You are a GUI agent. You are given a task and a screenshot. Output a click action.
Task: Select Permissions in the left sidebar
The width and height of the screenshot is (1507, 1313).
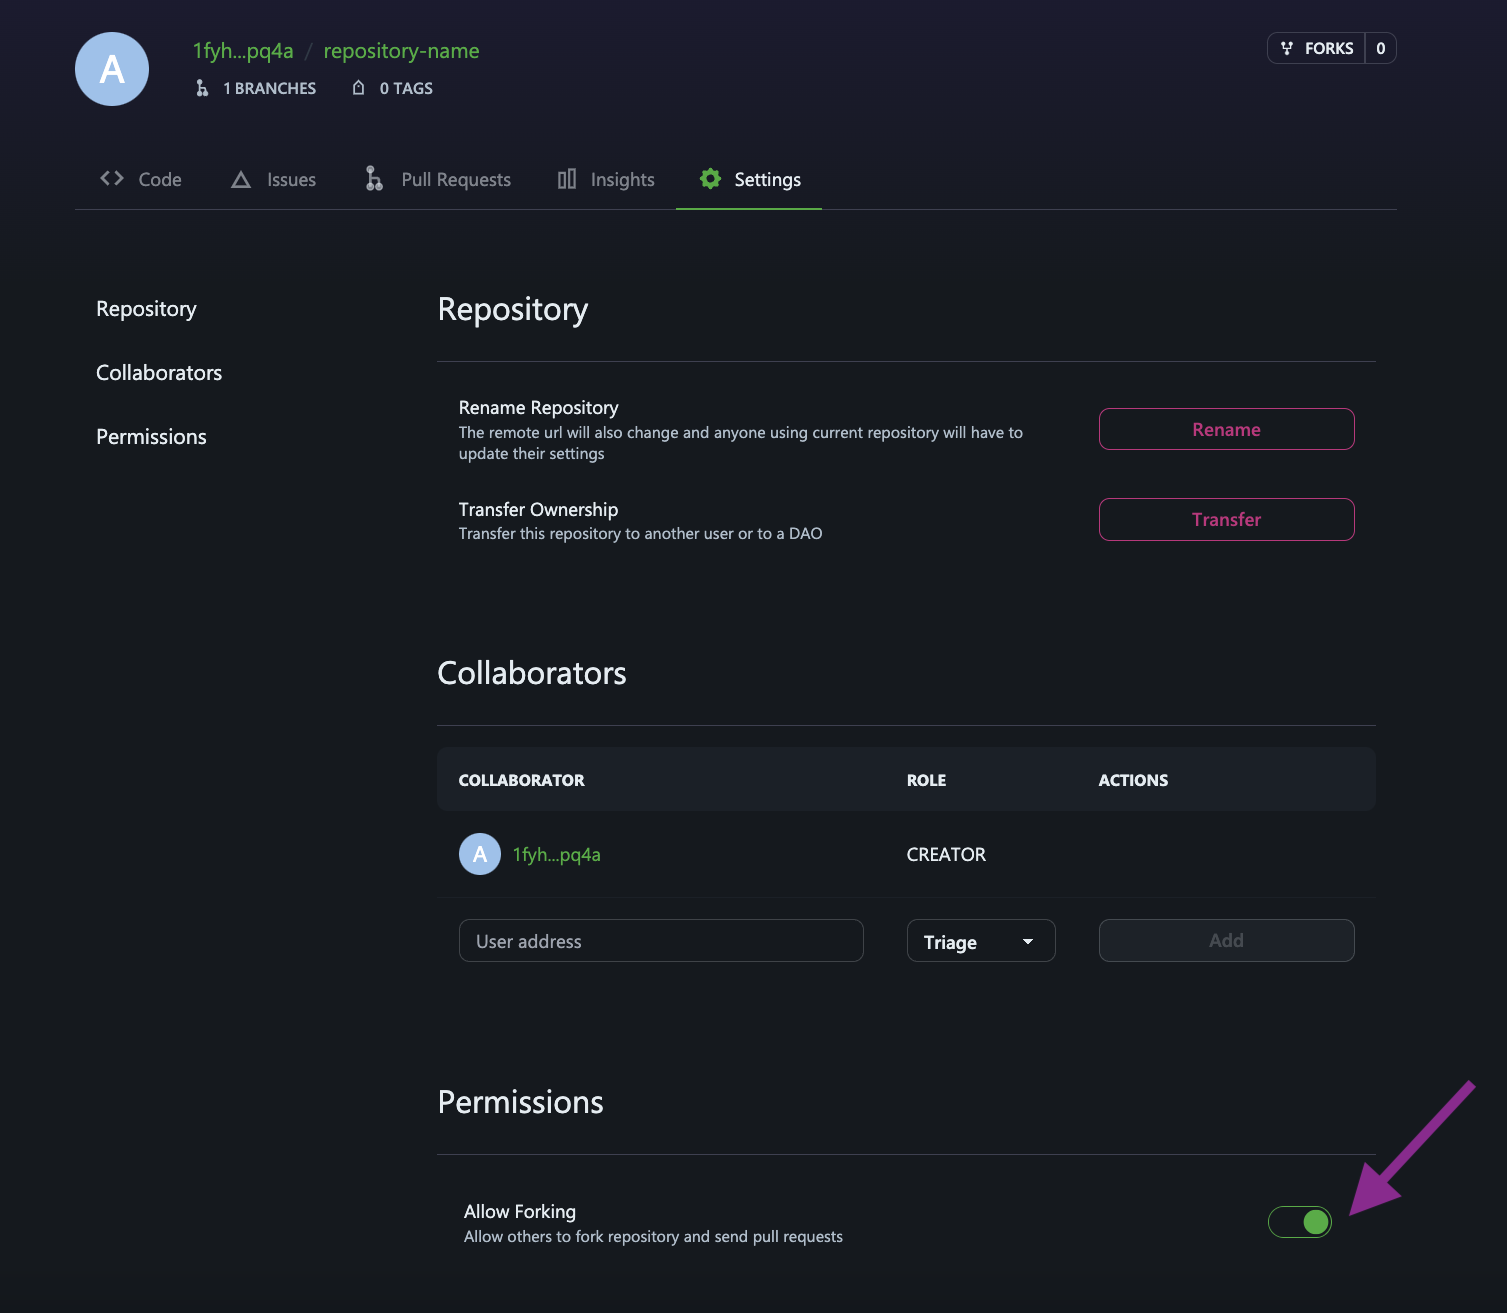151,437
